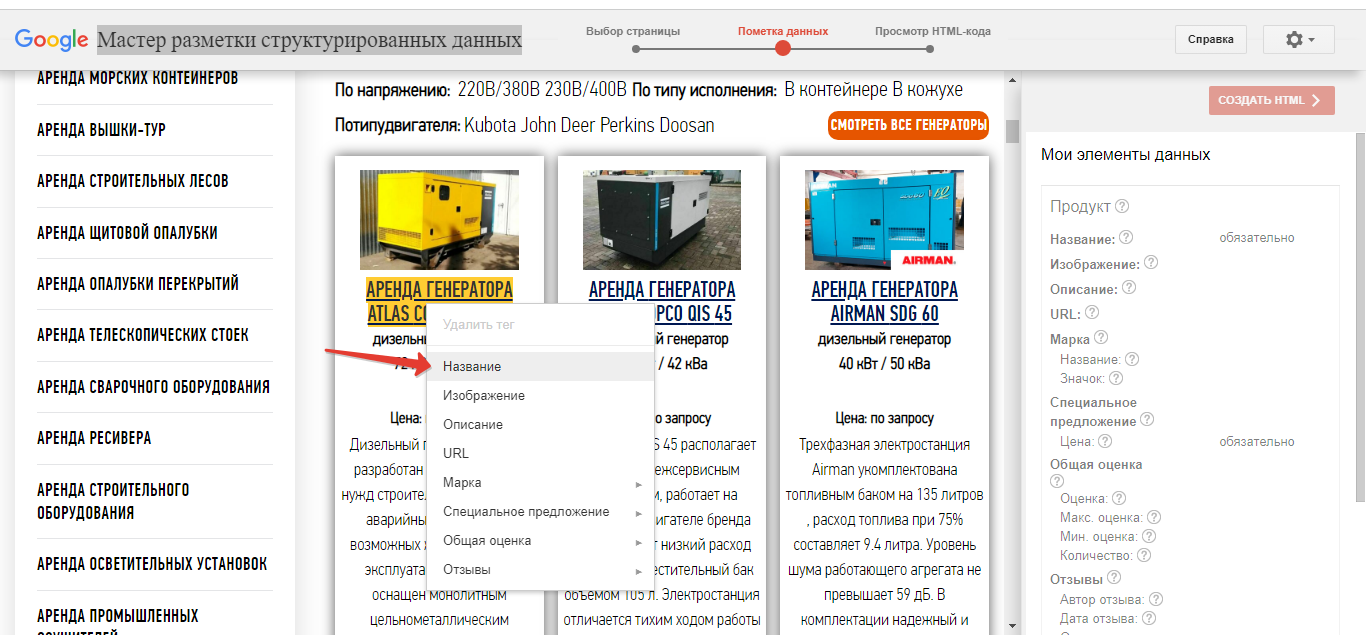Click СМОТРЕТЬ ВСЕ ГЕНЕРАТОРЫ button
This screenshot has width=1366, height=635.
tap(908, 126)
